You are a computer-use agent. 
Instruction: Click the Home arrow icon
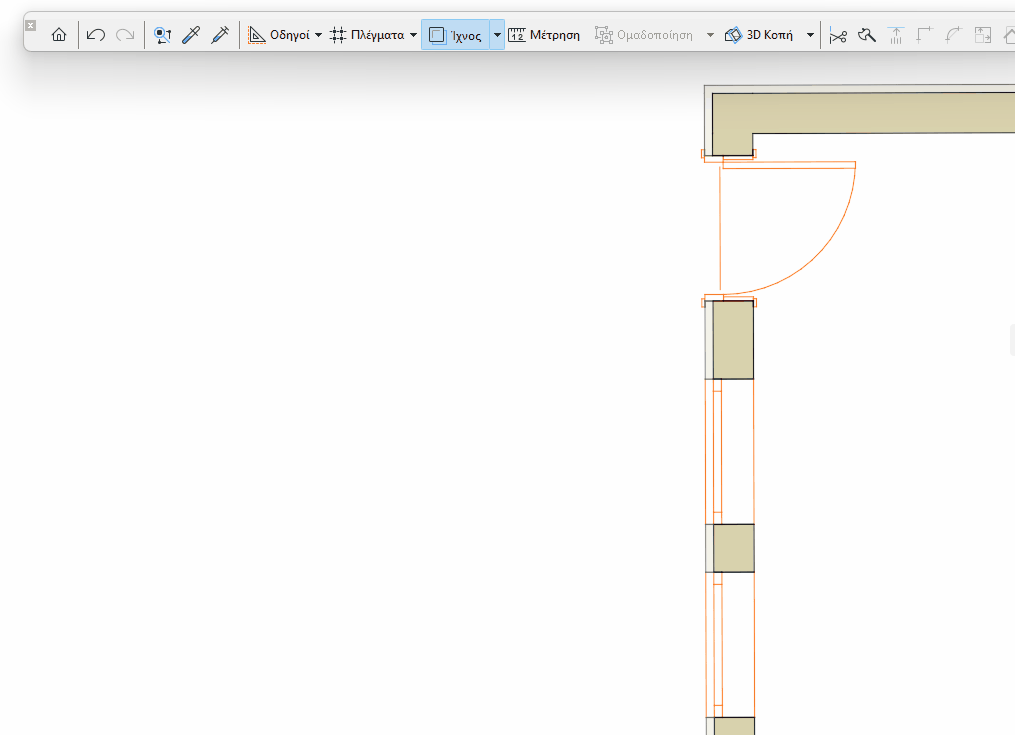[59, 34]
